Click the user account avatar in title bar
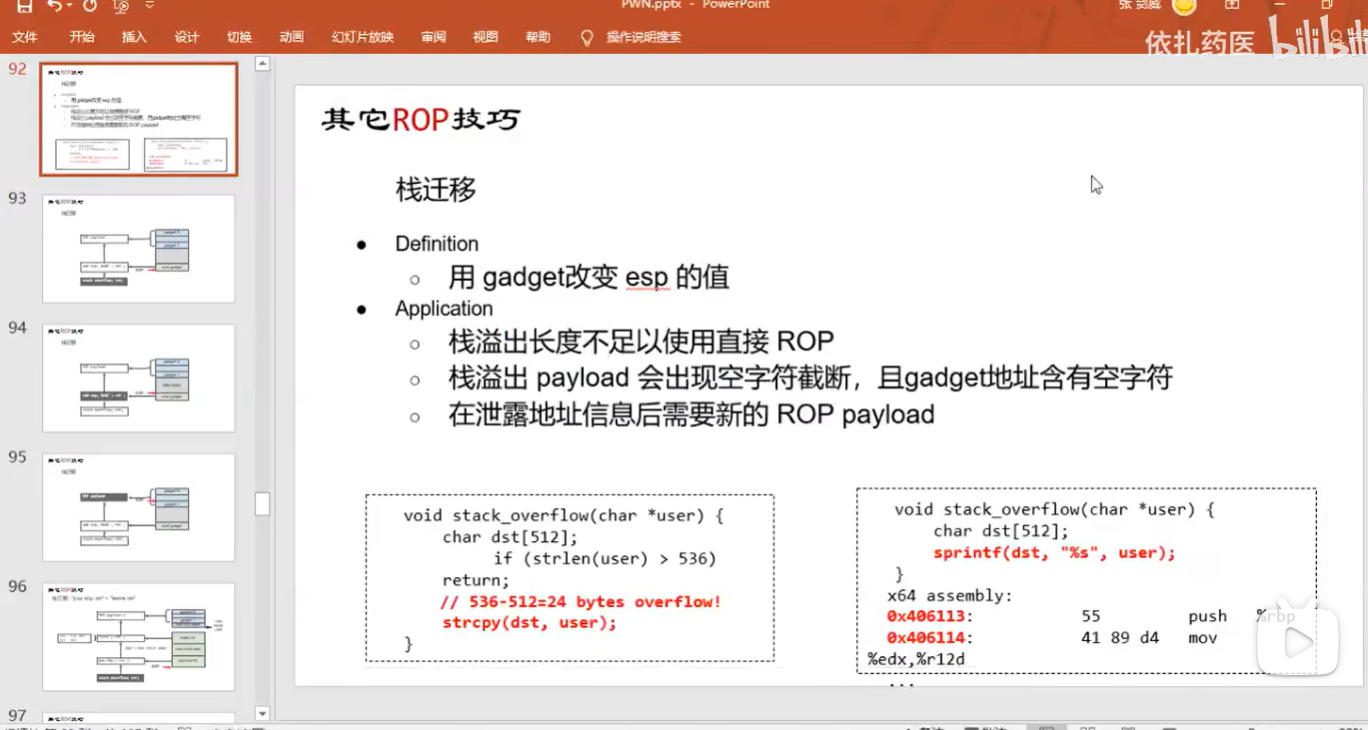Image resolution: width=1368 pixels, height=730 pixels. 1184,6
